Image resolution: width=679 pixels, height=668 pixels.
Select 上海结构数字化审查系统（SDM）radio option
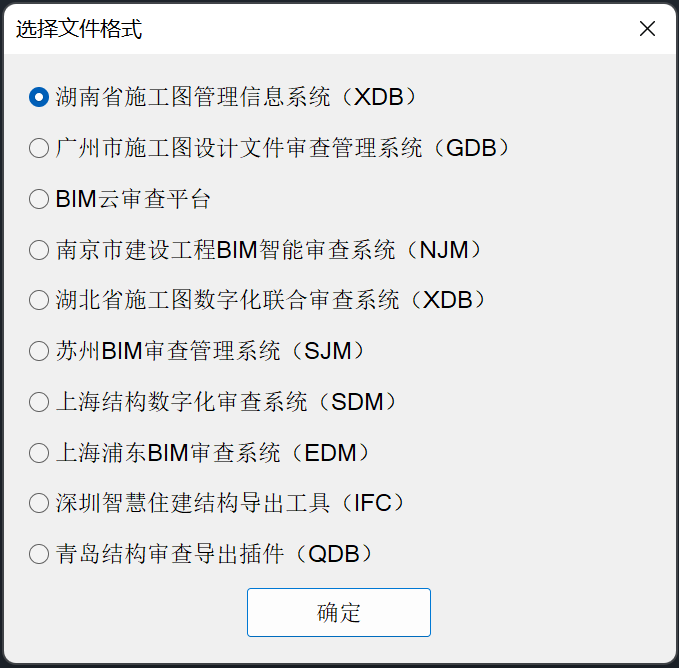point(39,402)
